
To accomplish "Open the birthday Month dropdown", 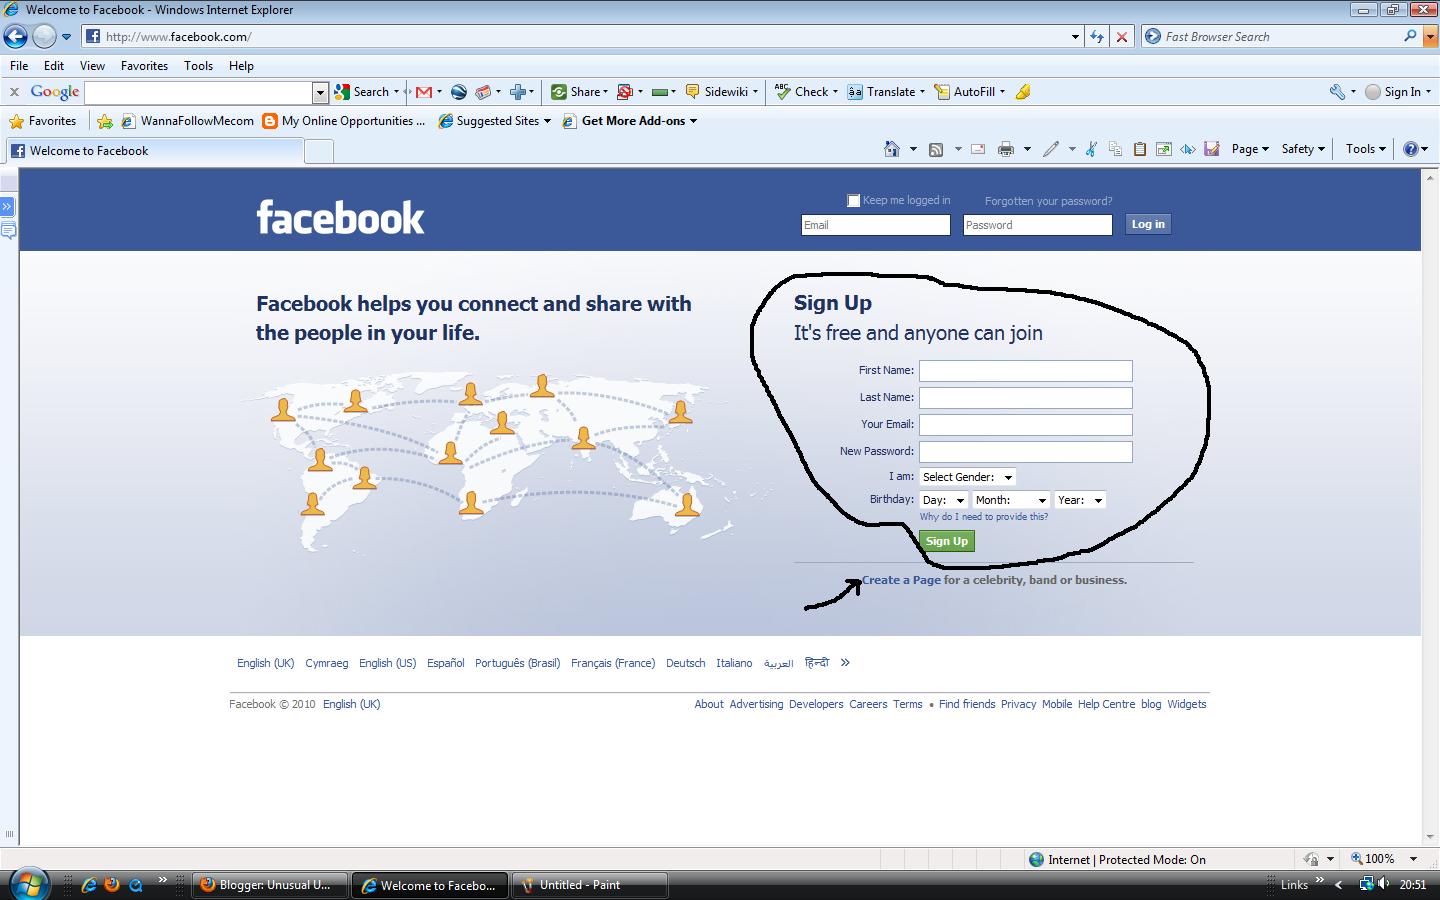I will [1010, 500].
